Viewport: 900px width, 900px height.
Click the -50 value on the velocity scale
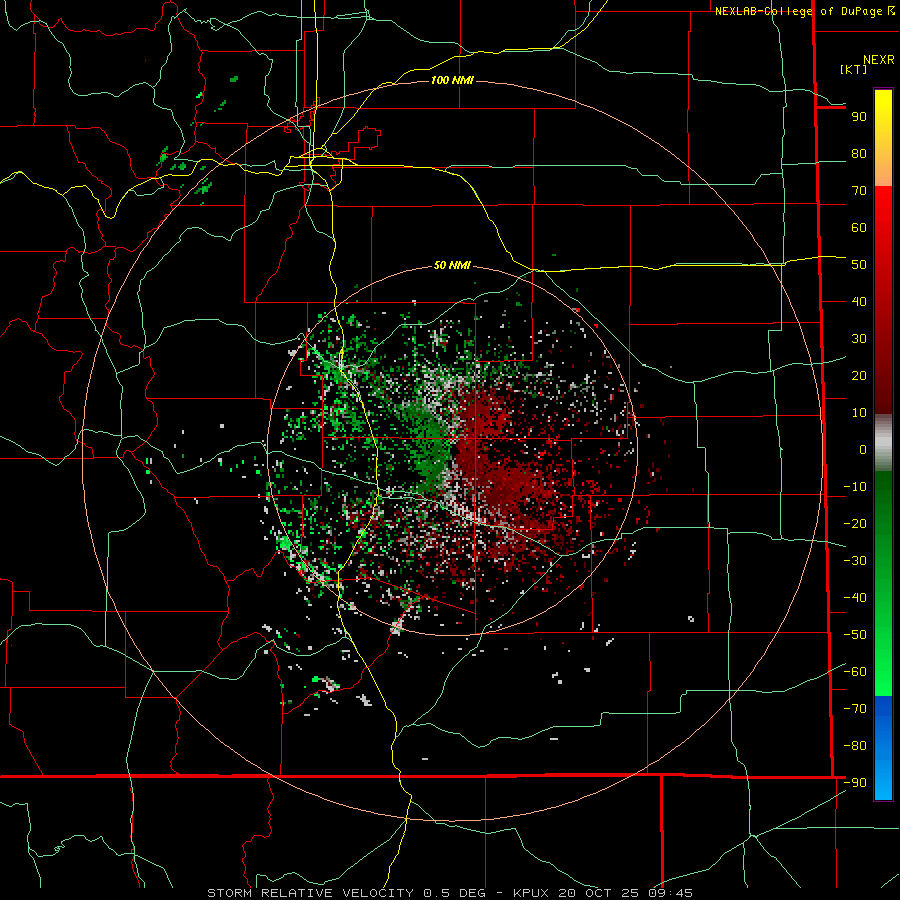tap(855, 635)
